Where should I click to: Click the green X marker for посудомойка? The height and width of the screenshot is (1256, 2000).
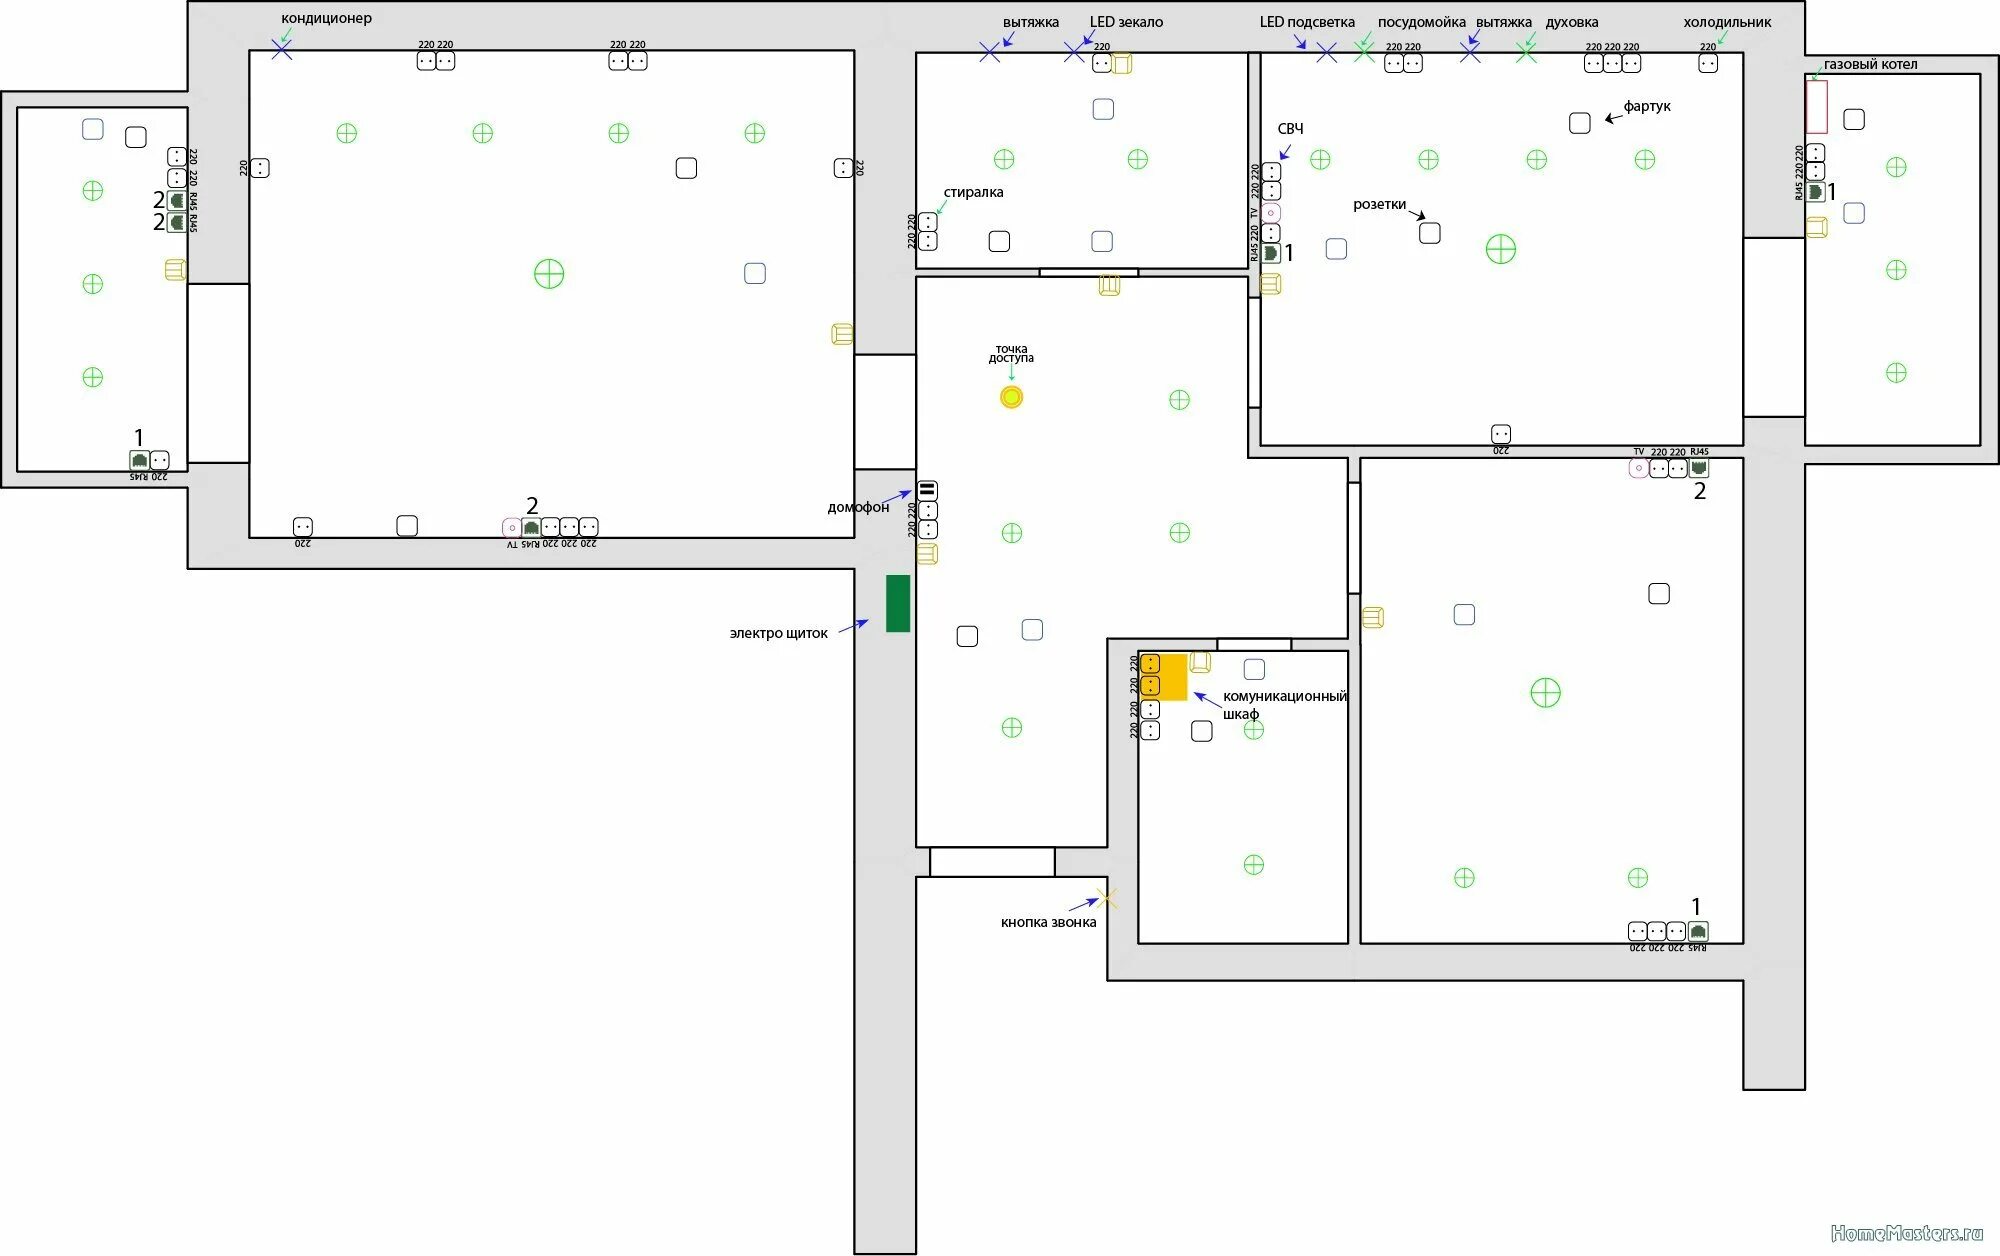pos(1364,52)
